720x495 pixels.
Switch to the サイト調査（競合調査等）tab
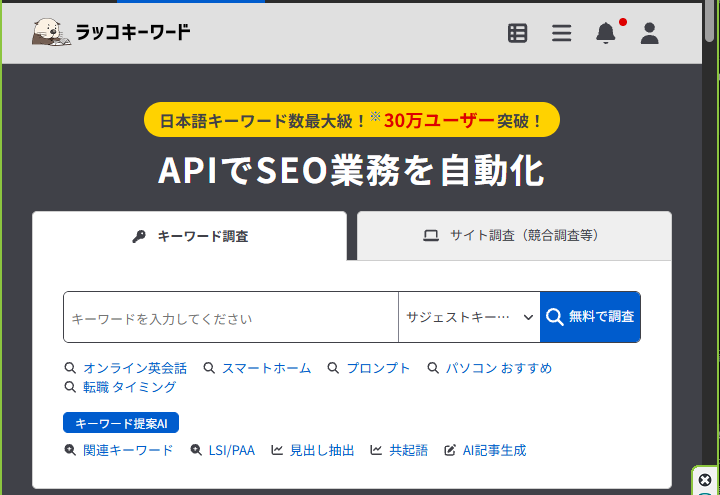[514, 236]
